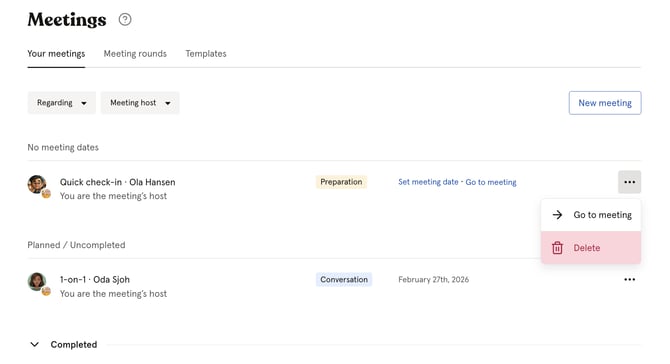Open the 1-on-1 · Oda Sjoh meeting
This screenshot has width=670, height=364.
tap(94, 280)
